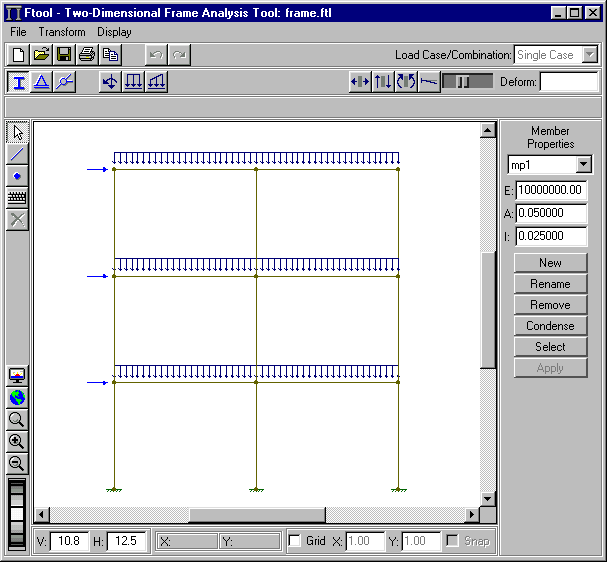Show deformed configuration diagram

pos(429,82)
